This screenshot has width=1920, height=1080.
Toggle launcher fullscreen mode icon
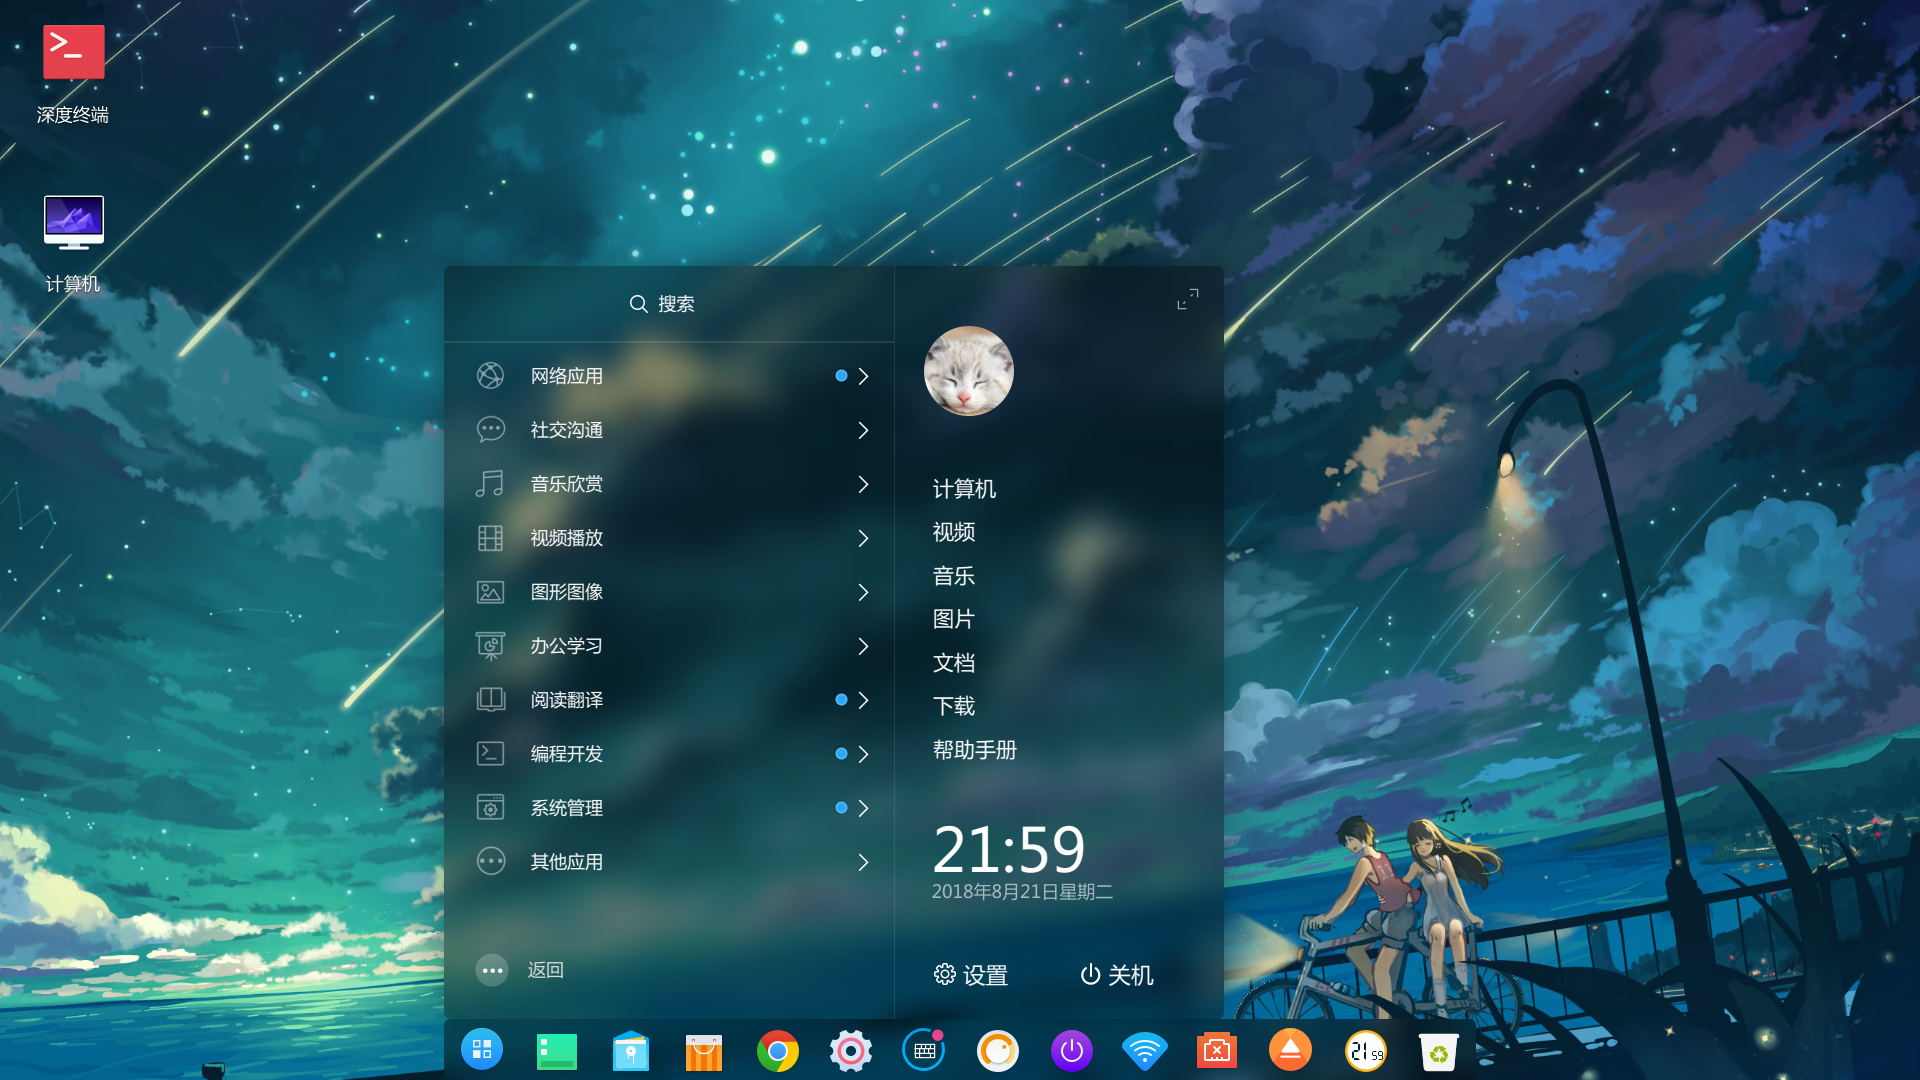coord(1187,299)
